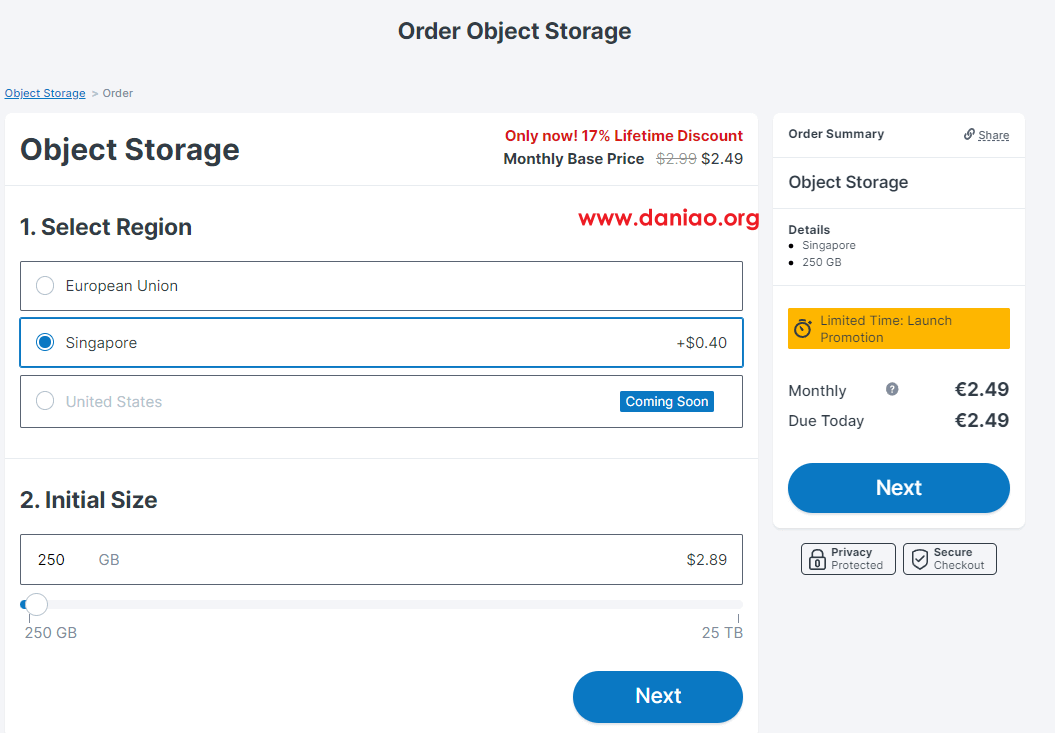The image size is (1055, 733).
Task: Select the United States region radio button
Action: coord(45,401)
